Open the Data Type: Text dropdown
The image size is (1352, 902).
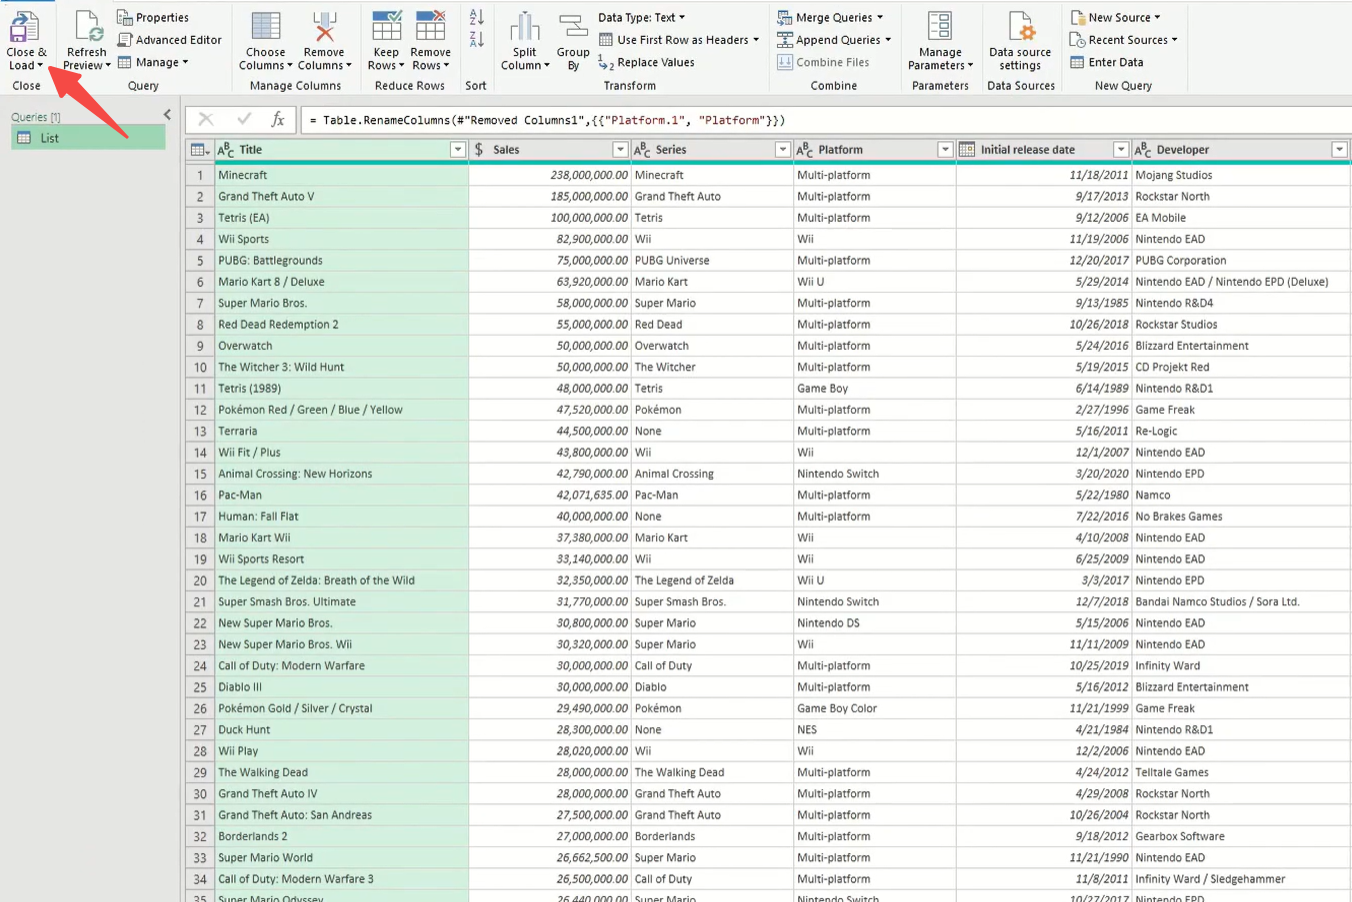(642, 17)
